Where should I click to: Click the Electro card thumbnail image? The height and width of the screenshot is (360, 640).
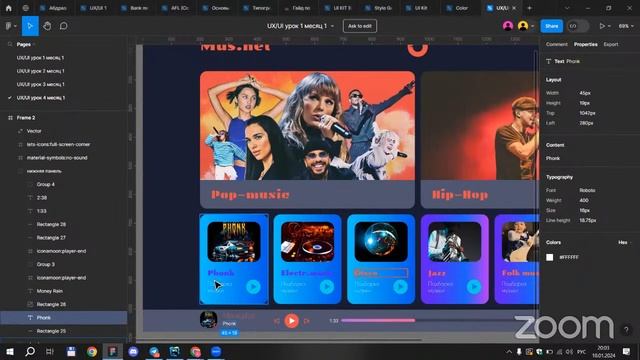point(307,242)
